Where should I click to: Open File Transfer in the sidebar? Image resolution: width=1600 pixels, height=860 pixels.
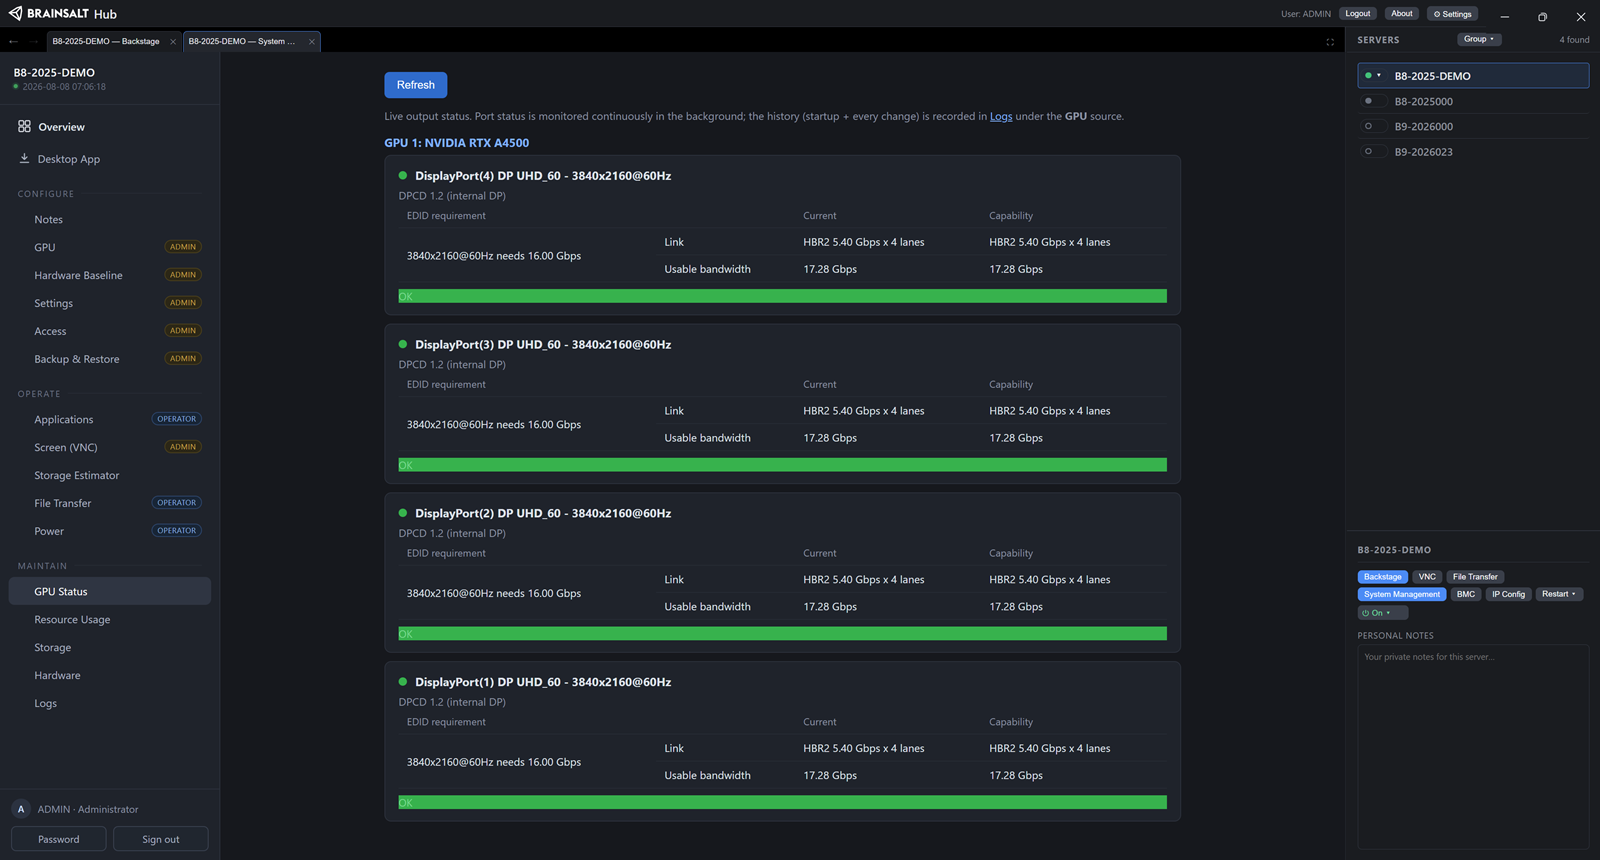click(x=110, y=503)
